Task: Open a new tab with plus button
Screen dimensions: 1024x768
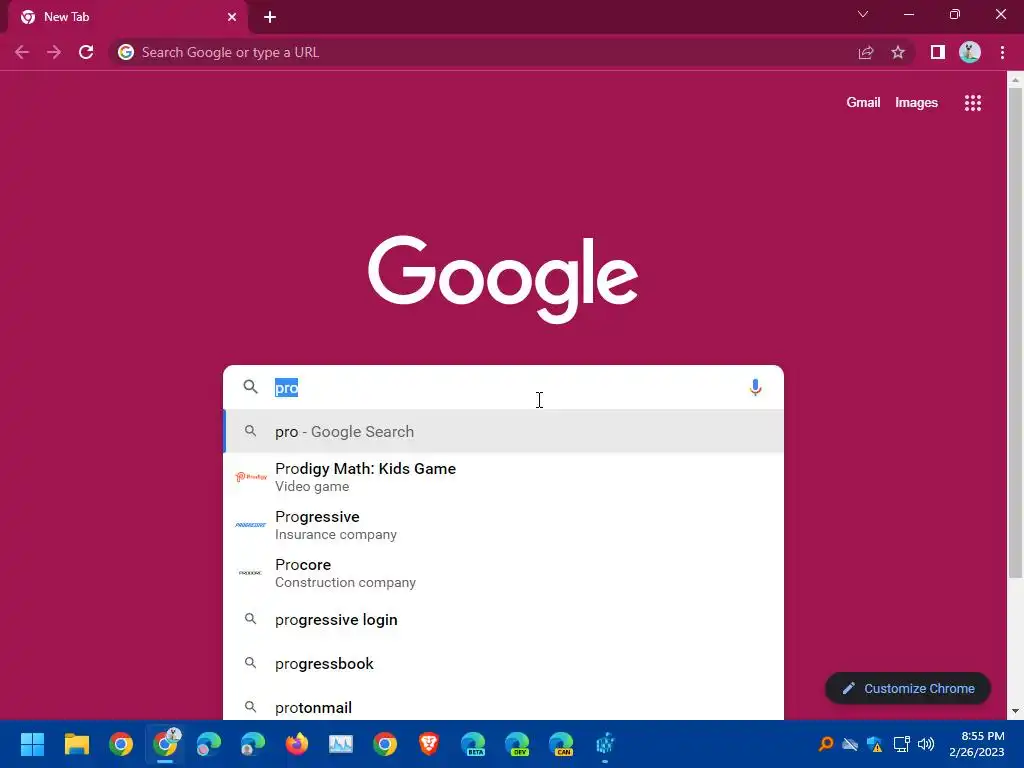Action: (270, 17)
